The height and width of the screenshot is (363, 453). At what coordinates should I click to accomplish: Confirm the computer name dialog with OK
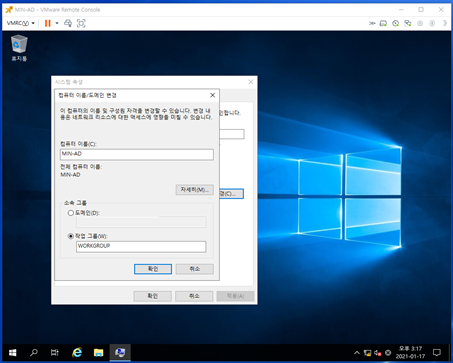tap(153, 269)
